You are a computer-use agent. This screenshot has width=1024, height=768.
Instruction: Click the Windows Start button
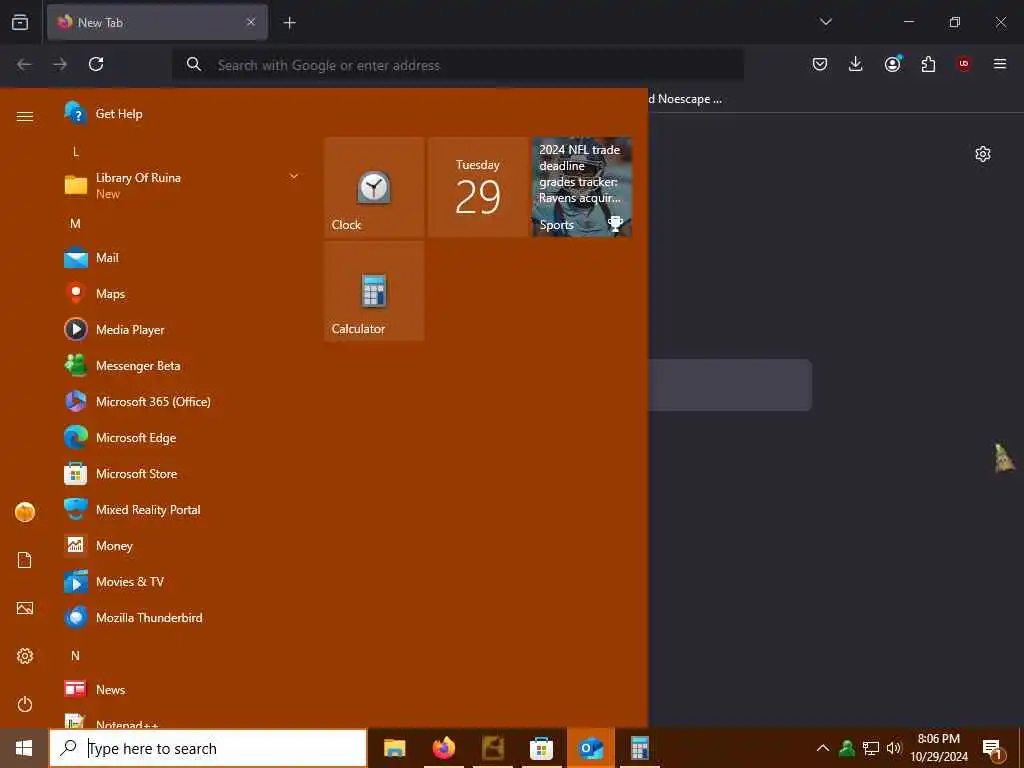[24, 748]
